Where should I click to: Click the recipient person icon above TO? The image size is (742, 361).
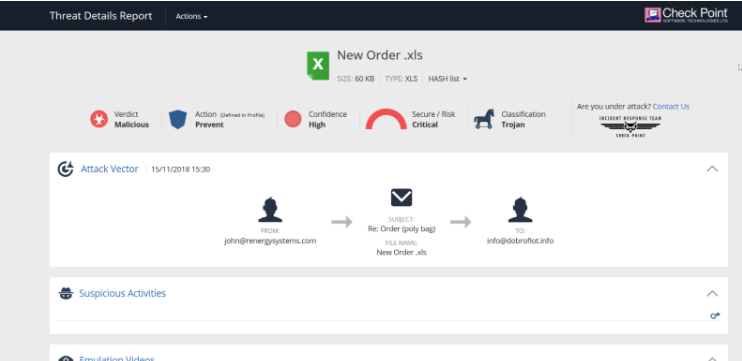click(x=520, y=210)
